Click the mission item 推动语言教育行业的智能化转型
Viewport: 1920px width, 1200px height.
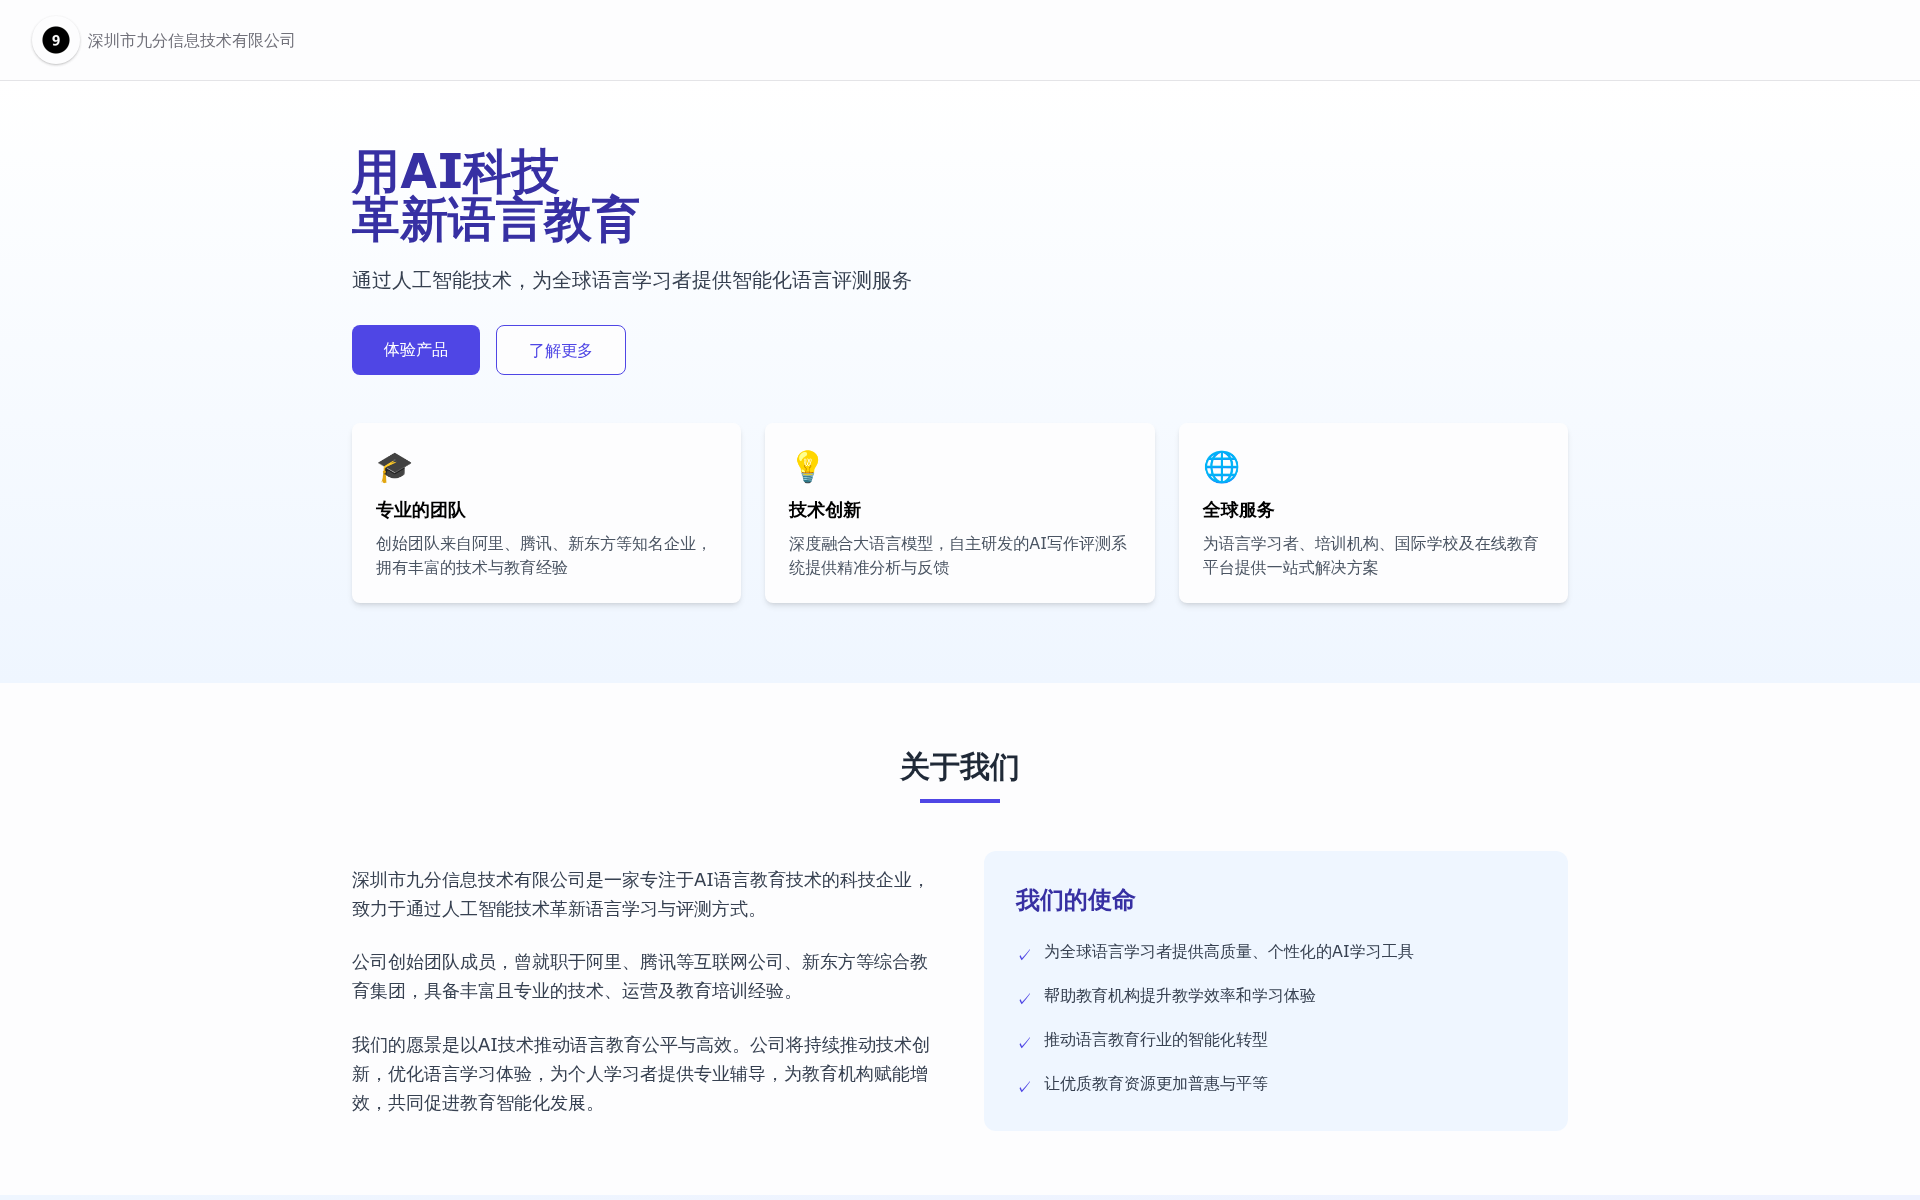pyautogui.click(x=1156, y=1040)
